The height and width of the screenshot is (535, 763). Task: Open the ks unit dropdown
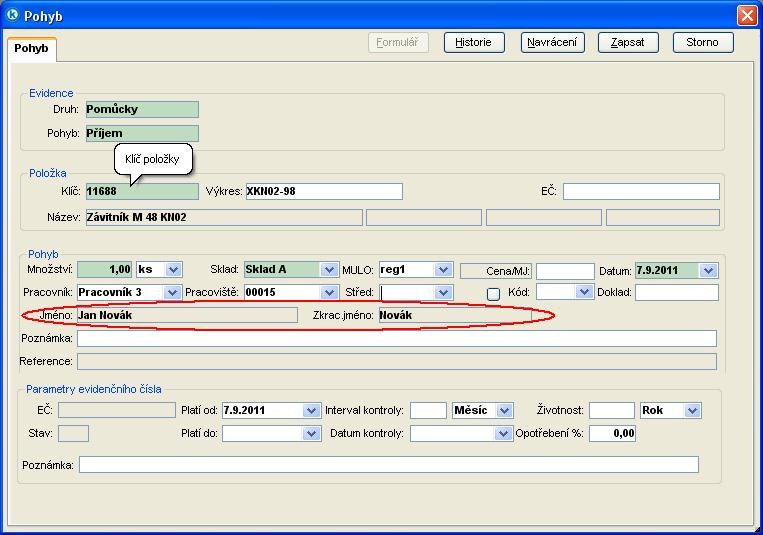173,269
